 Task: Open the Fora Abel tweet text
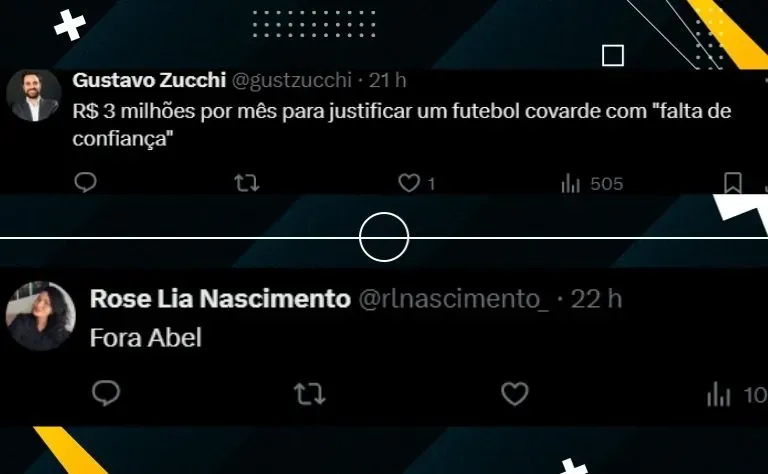146,338
